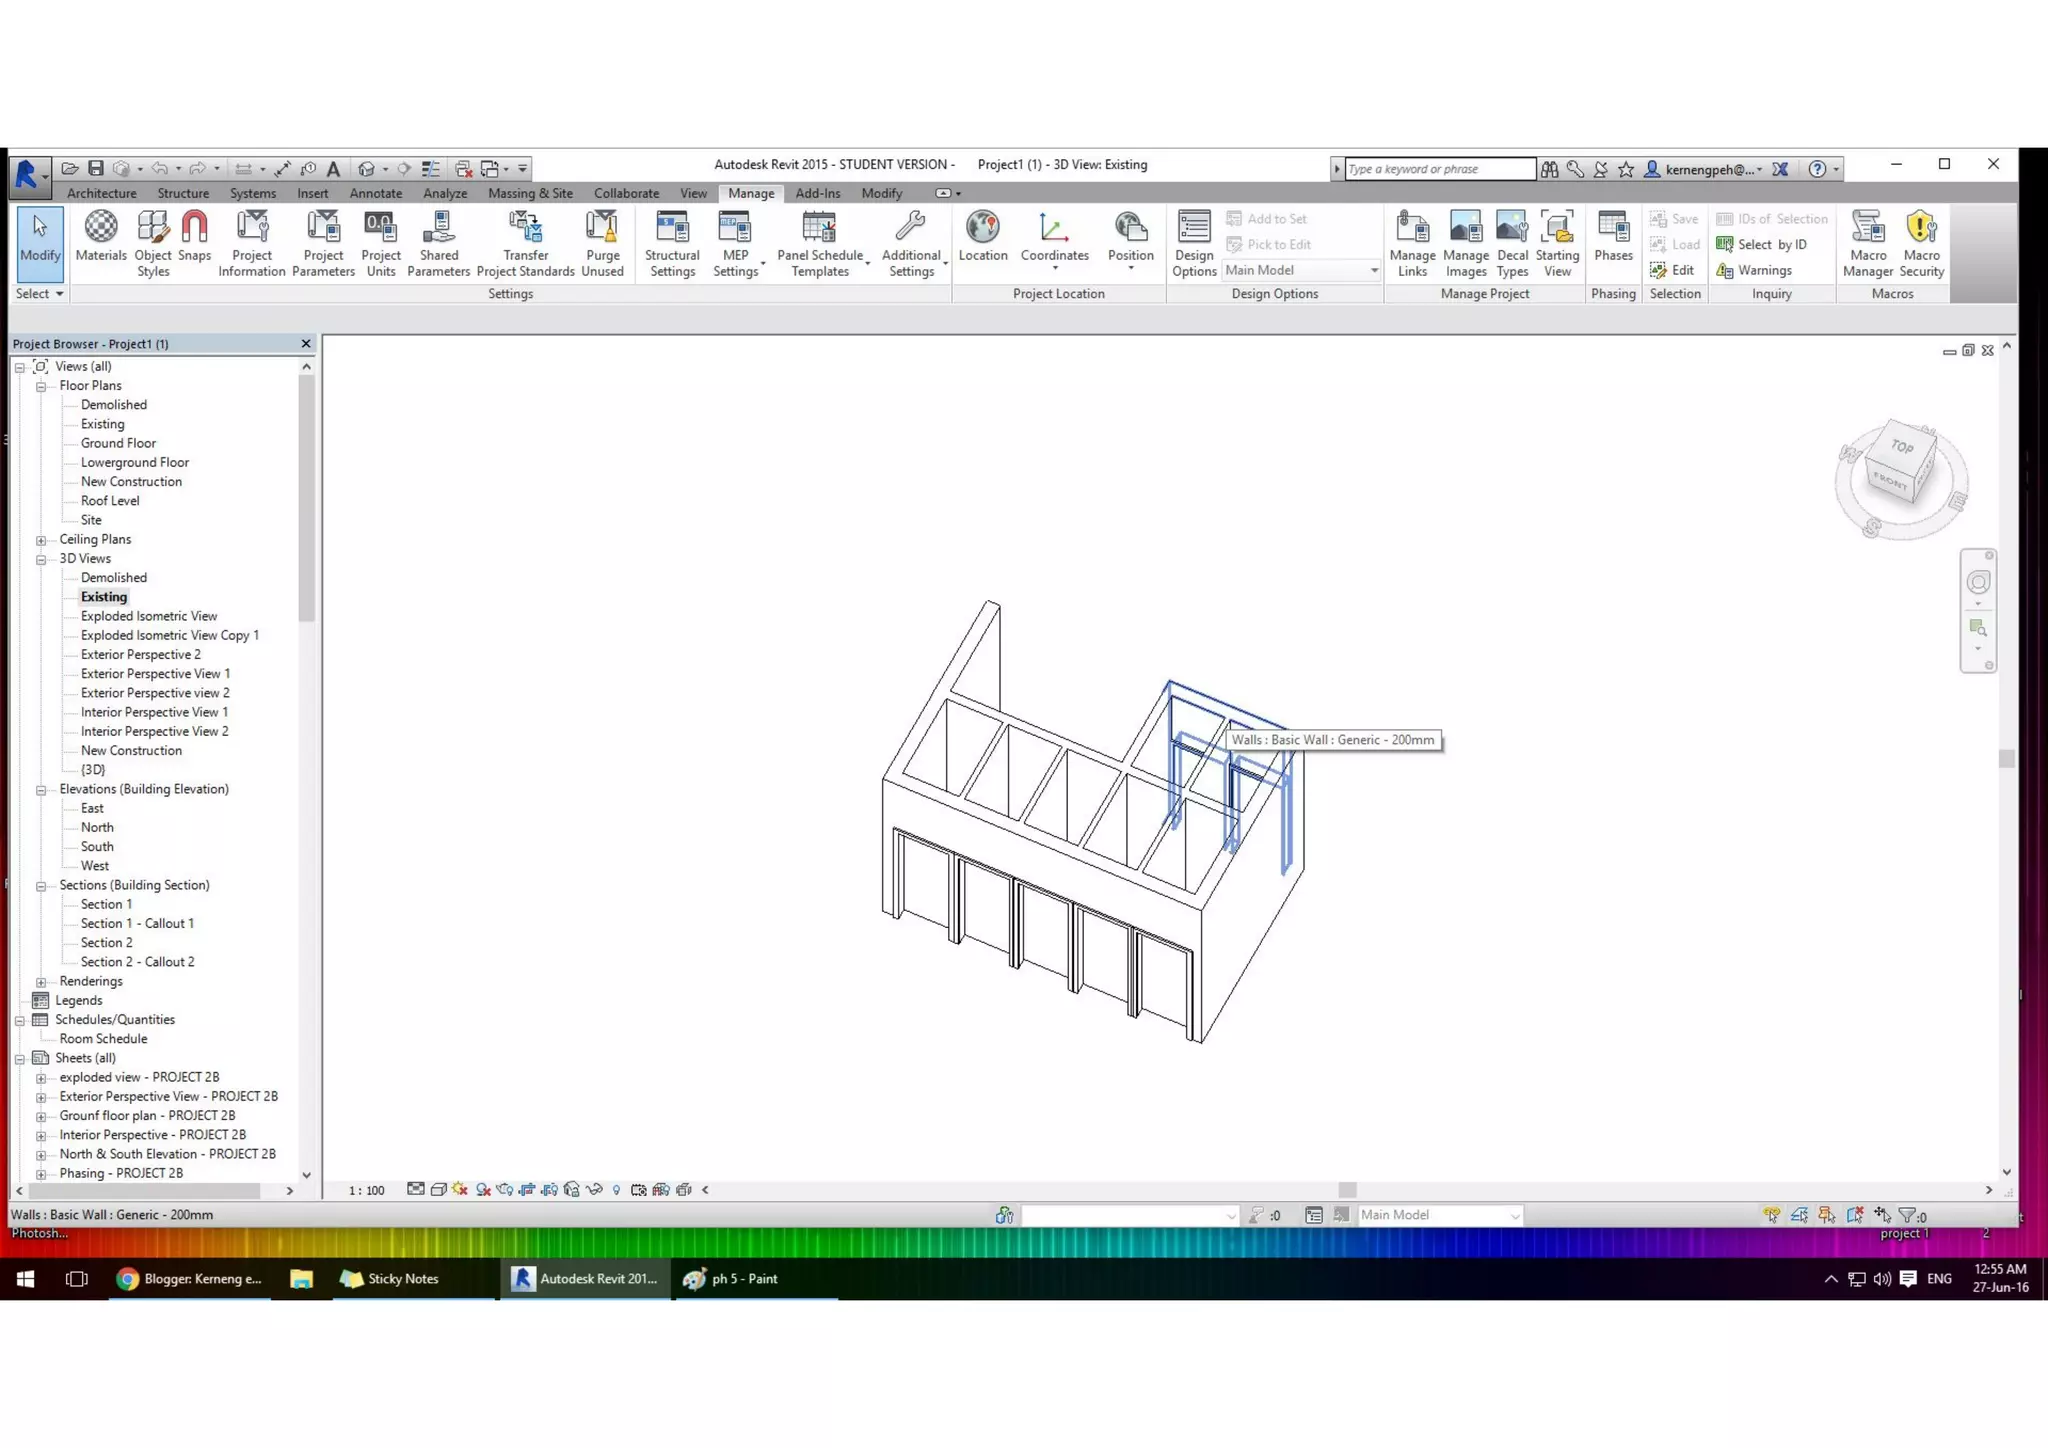Click the keyword search input field

pos(1438,169)
